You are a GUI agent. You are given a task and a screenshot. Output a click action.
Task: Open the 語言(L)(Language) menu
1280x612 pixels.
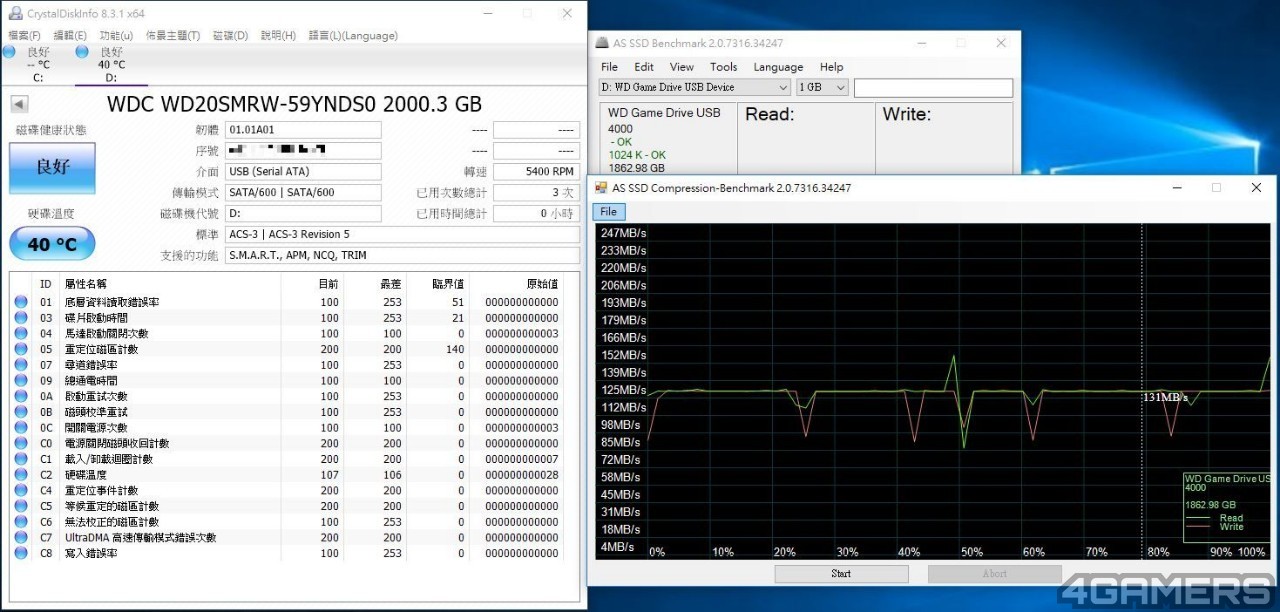click(353, 36)
